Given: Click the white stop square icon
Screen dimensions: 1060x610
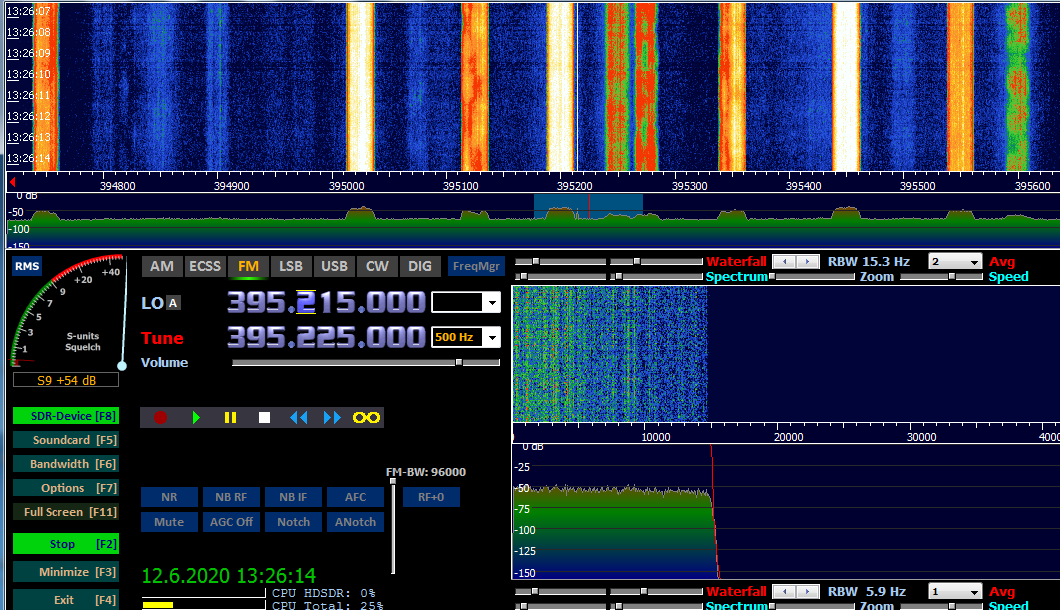Looking at the screenshot, I should coord(264,417).
